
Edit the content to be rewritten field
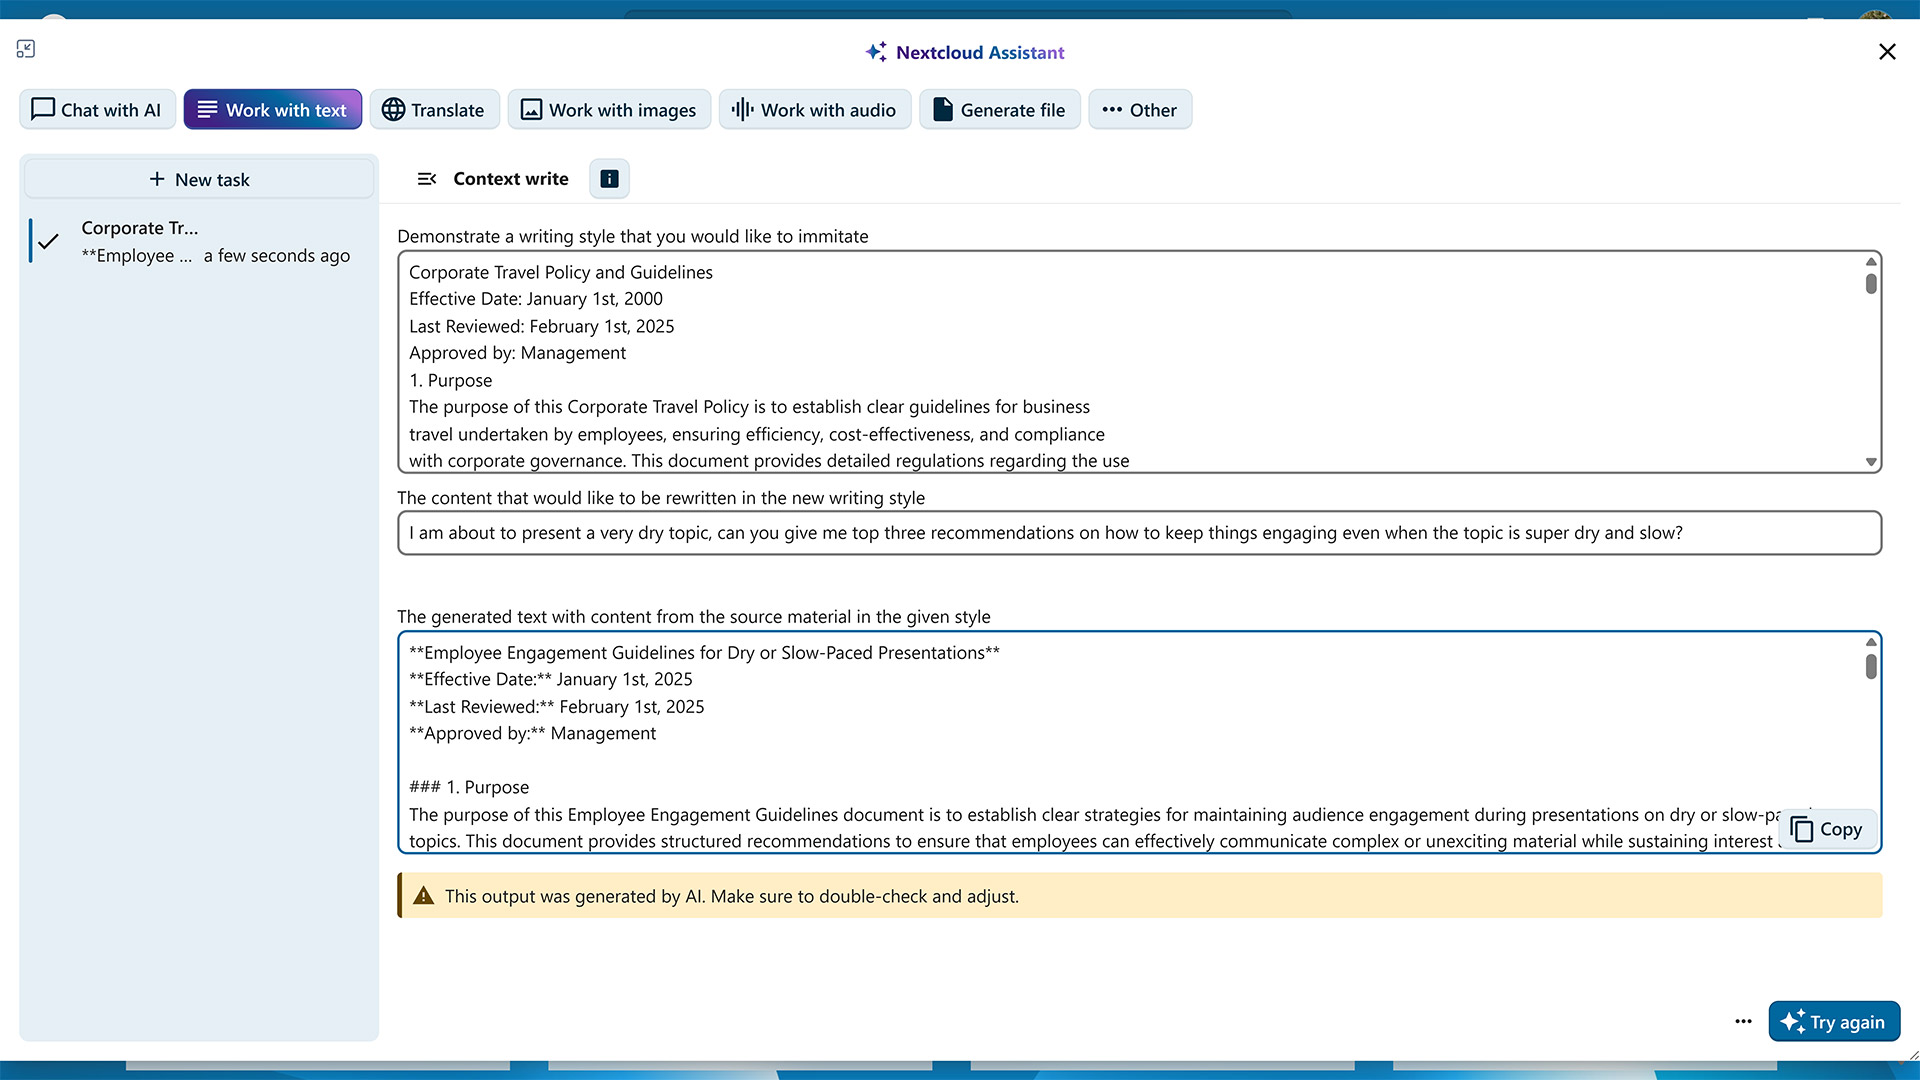[1139, 533]
